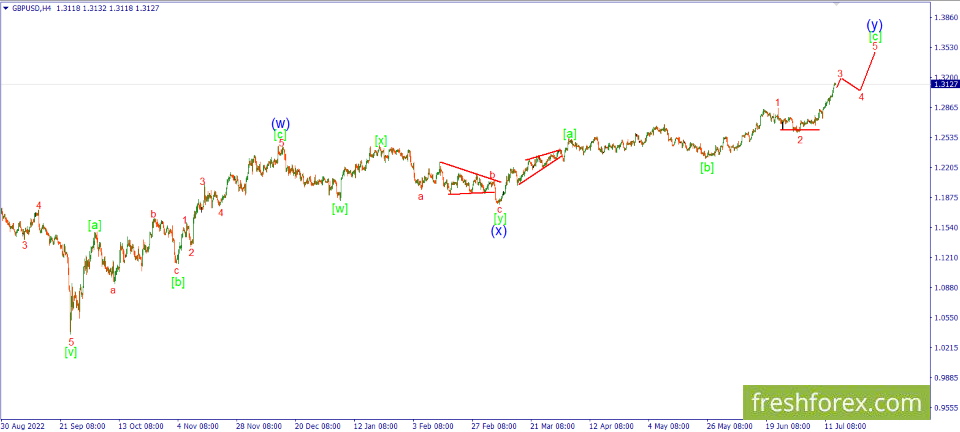Screen dimensions: 960x432
Task: Click the 28 Nov 08:00 time label
Action: [258, 425]
